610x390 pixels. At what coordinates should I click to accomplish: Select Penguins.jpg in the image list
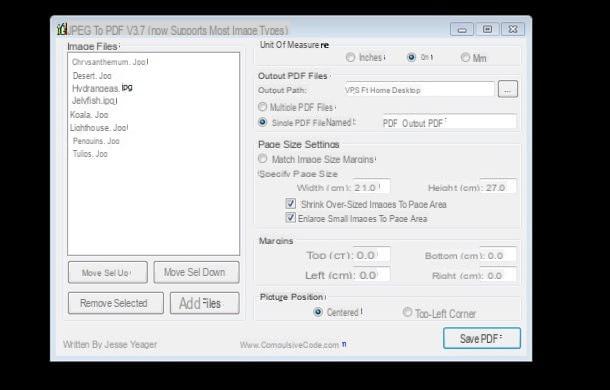click(x=96, y=141)
